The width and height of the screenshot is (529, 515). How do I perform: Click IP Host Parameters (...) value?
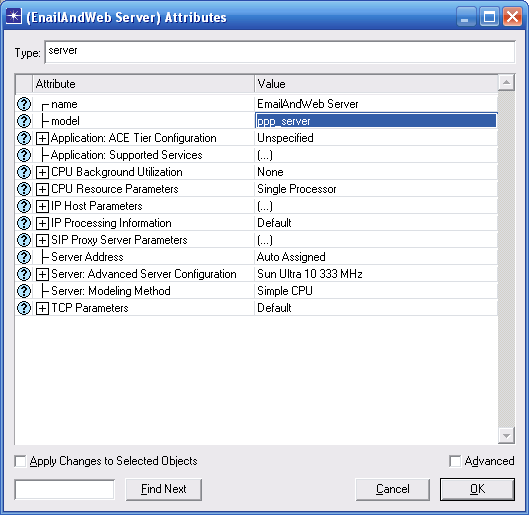[x=376, y=206]
